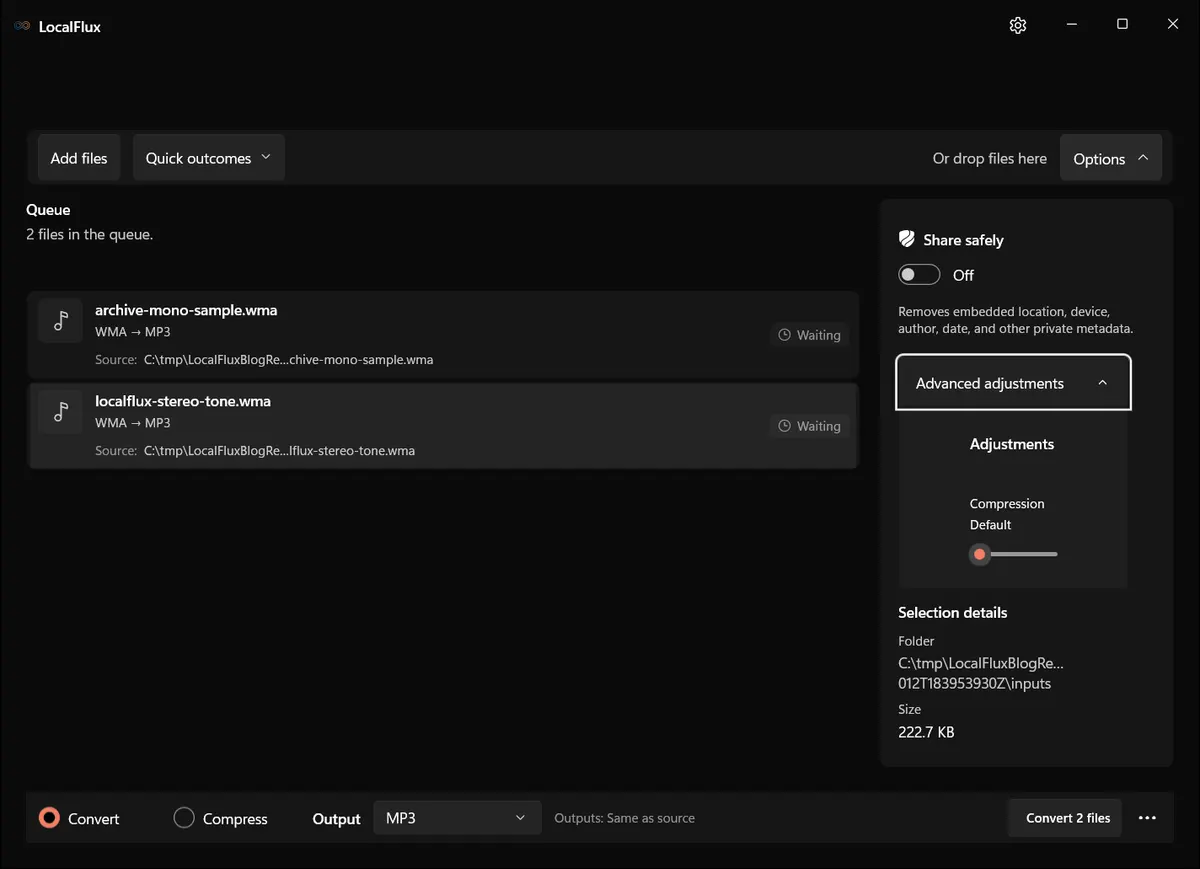This screenshot has width=1200, height=869.
Task: Collapse the Options panel
Action: pyautogui.click(x=1111, y=158)
